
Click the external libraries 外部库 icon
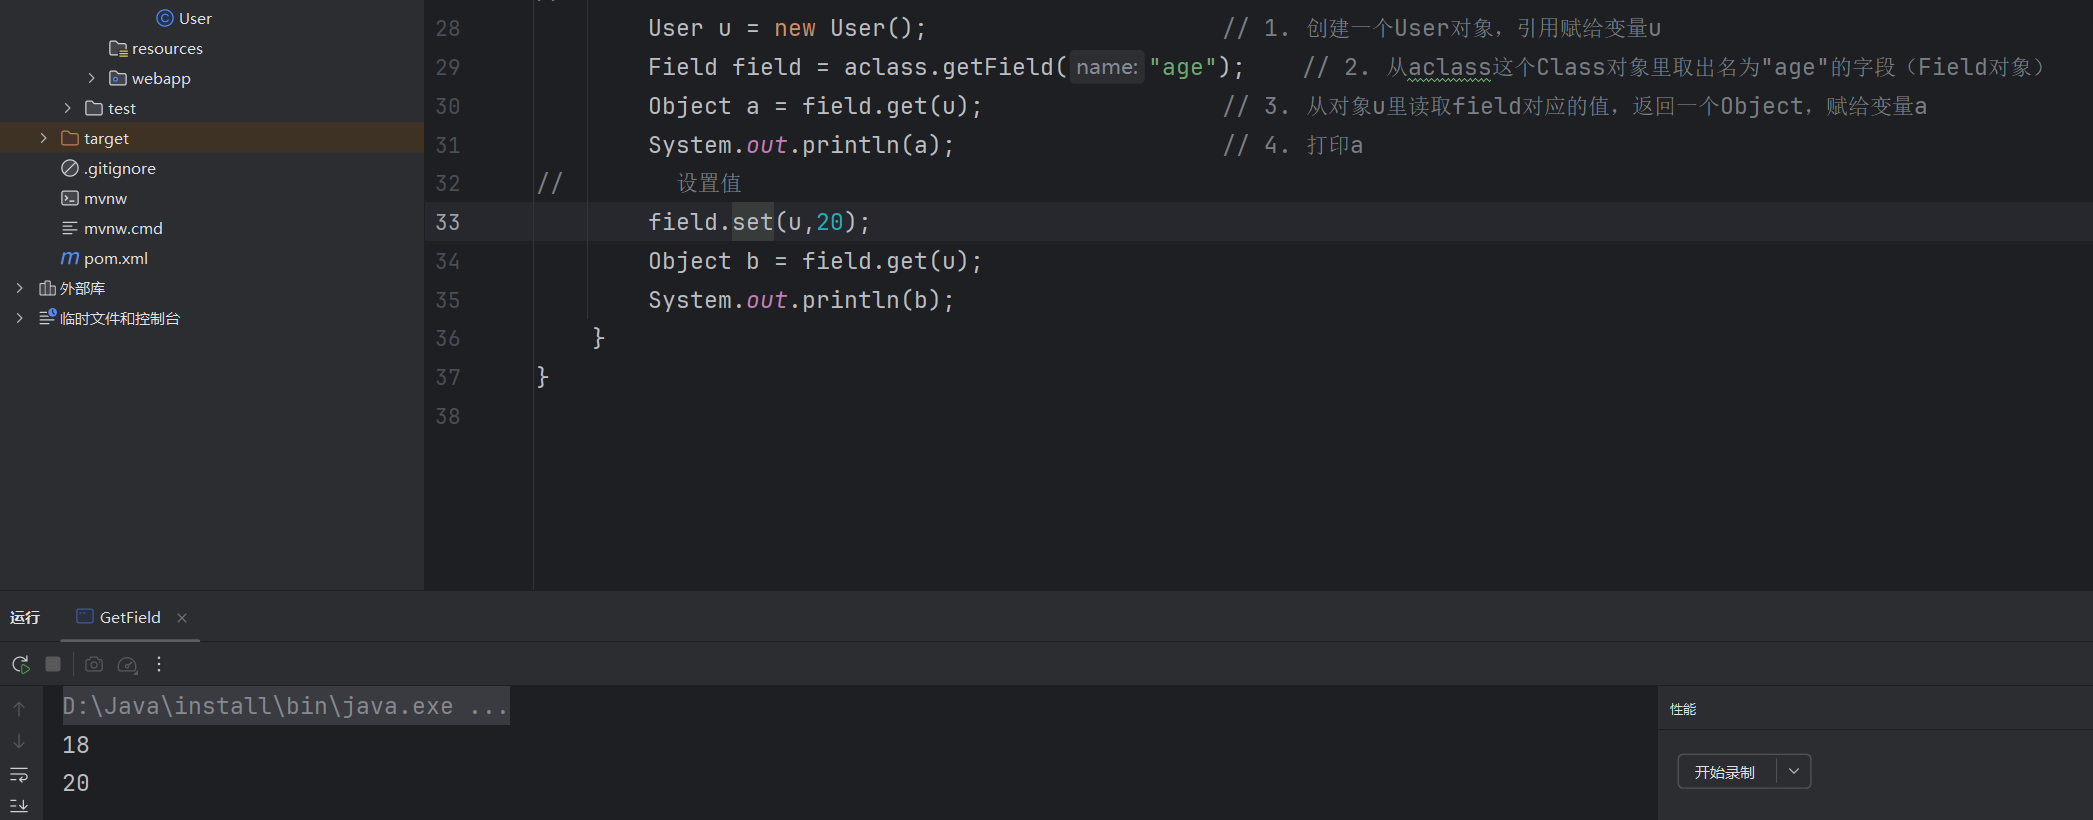[47, 288]
